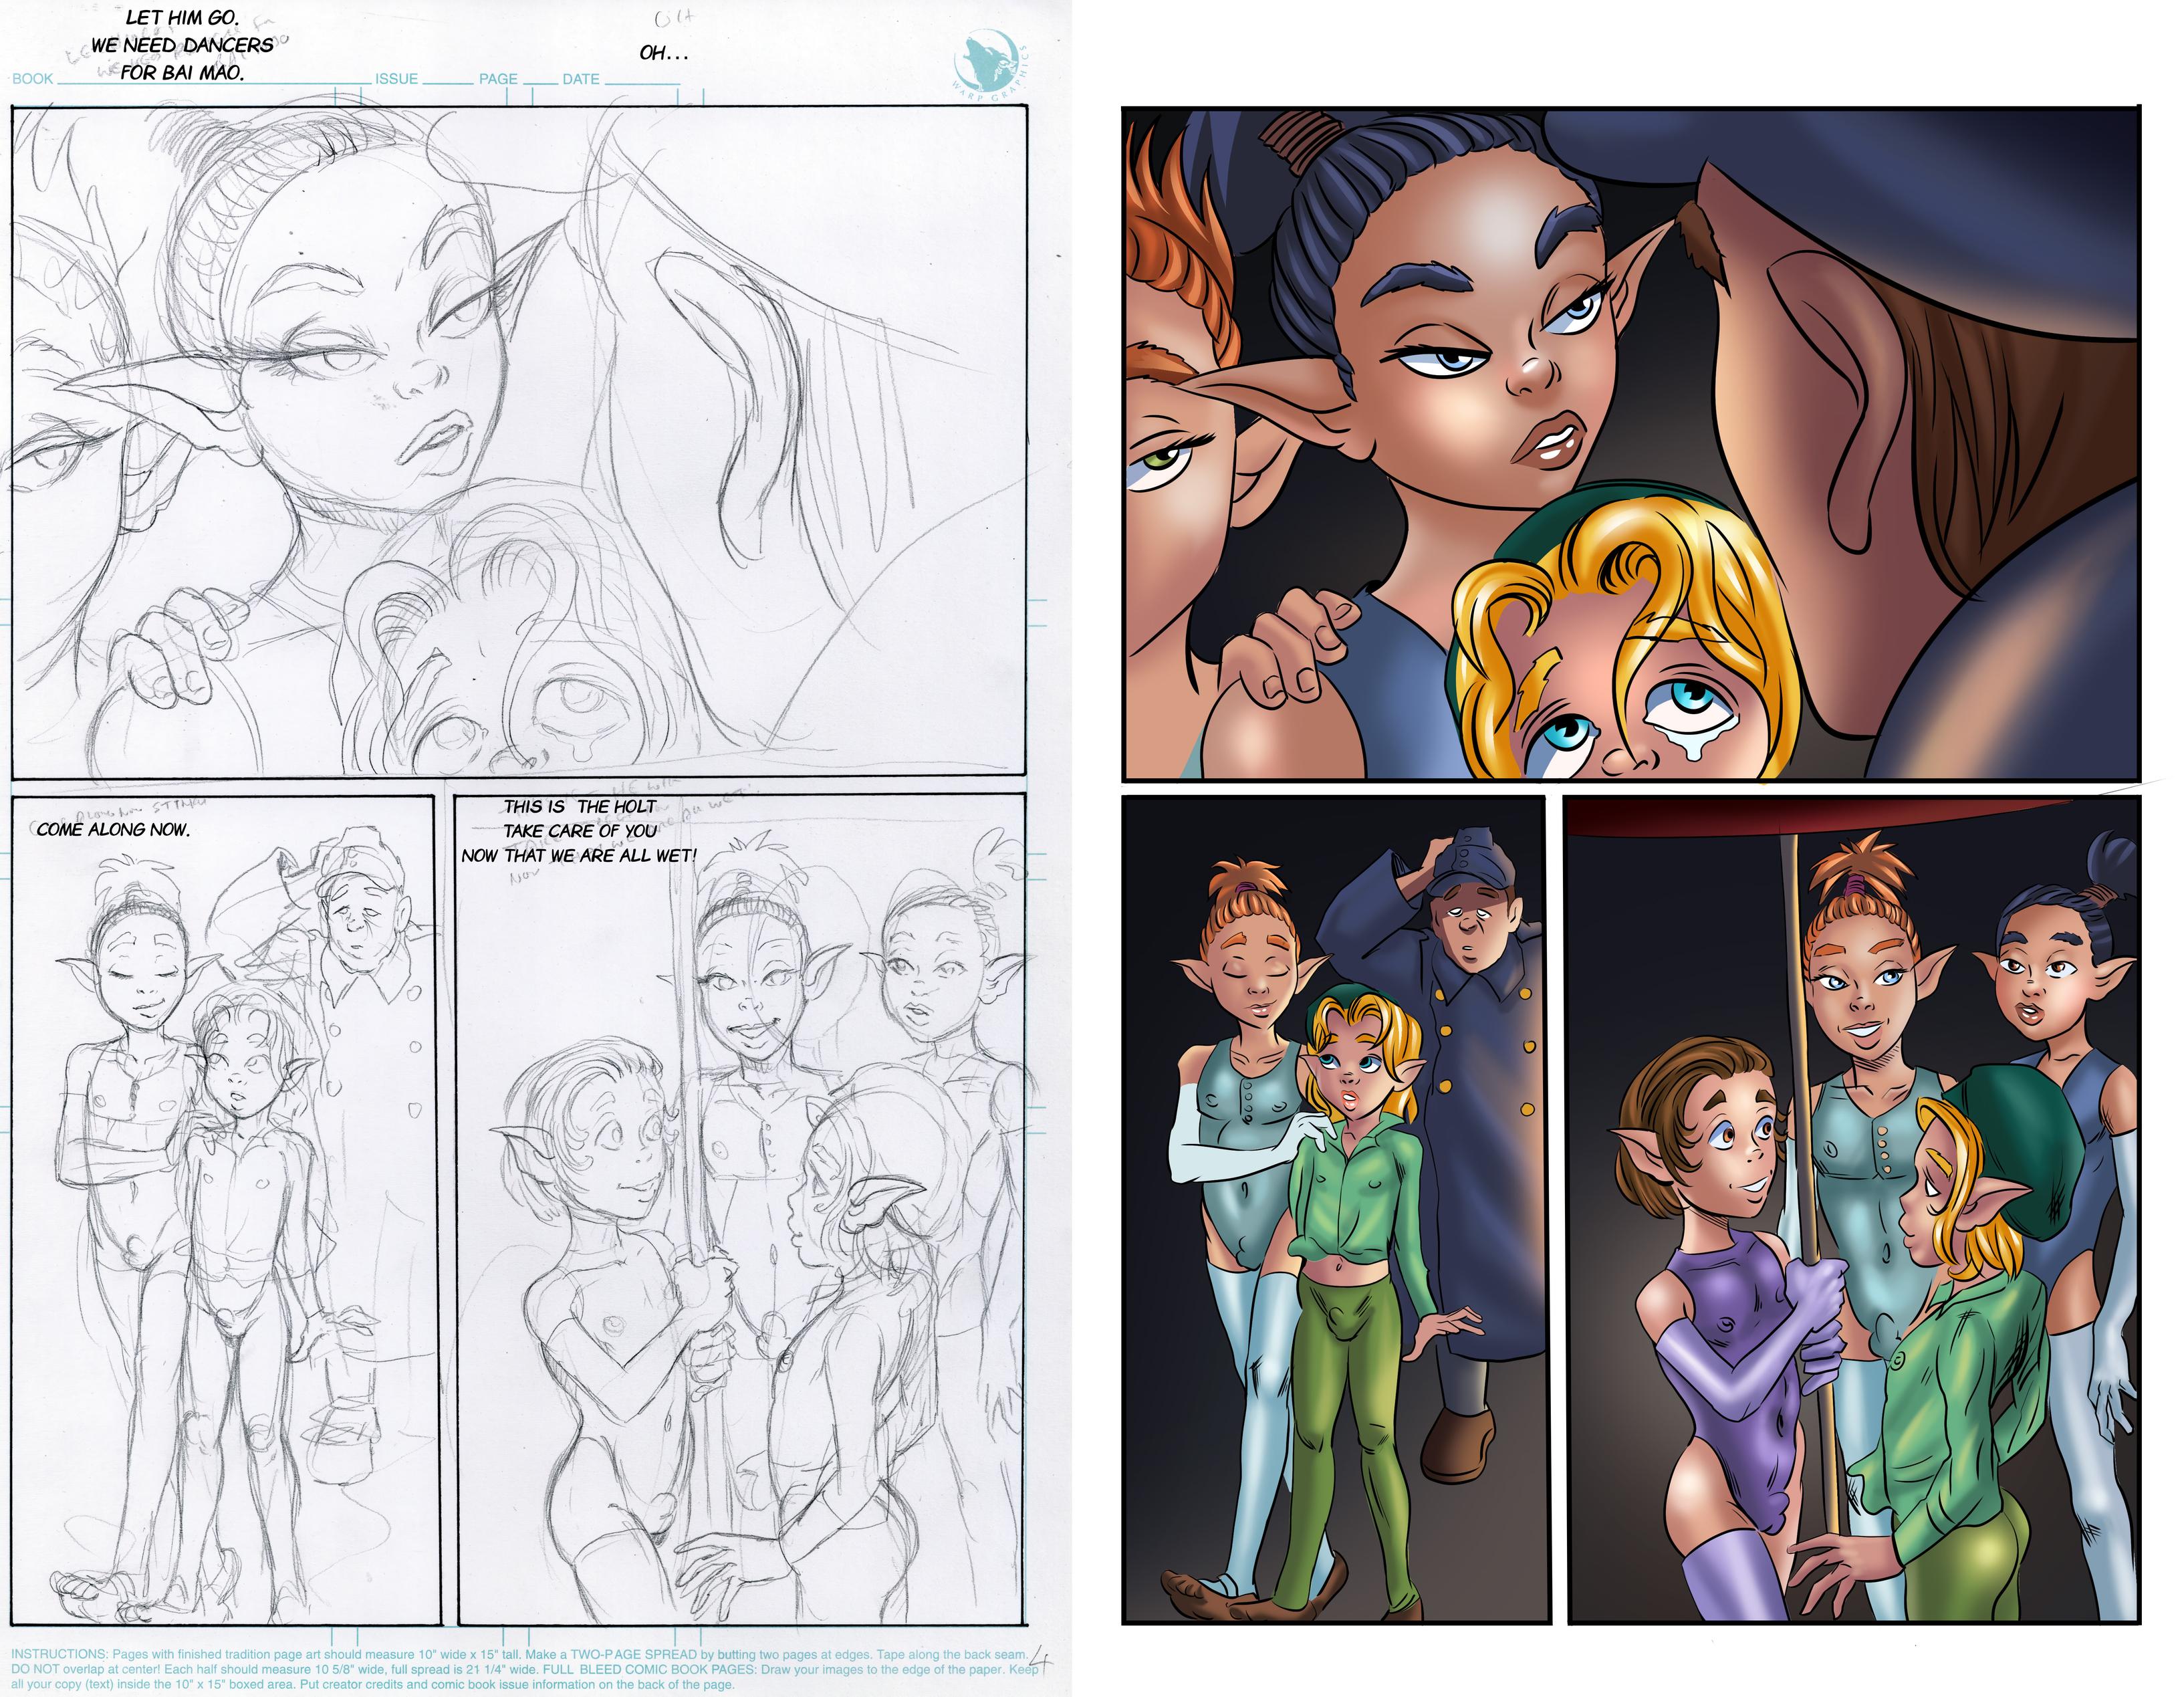Image resolution: width=2184 pixels, height=1697 pixels.
Task: Select the bottom-right pencil sketch panel
Action: click(741, 1210)
